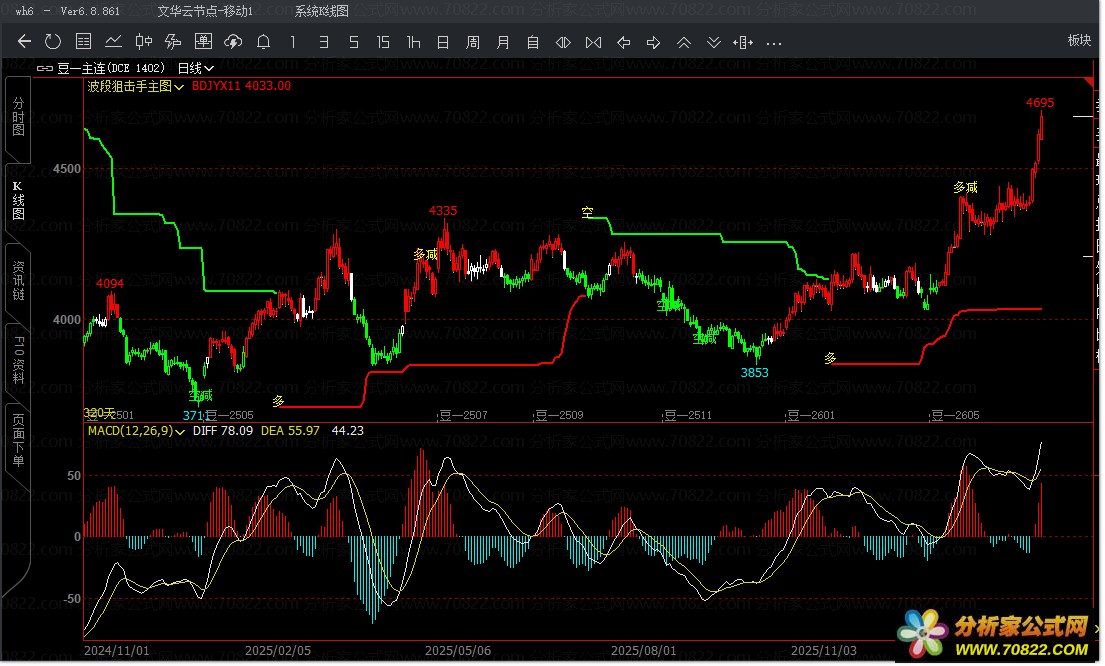Click the back arrow in the toolbar
1105x666 pixels.
[24, 42]
